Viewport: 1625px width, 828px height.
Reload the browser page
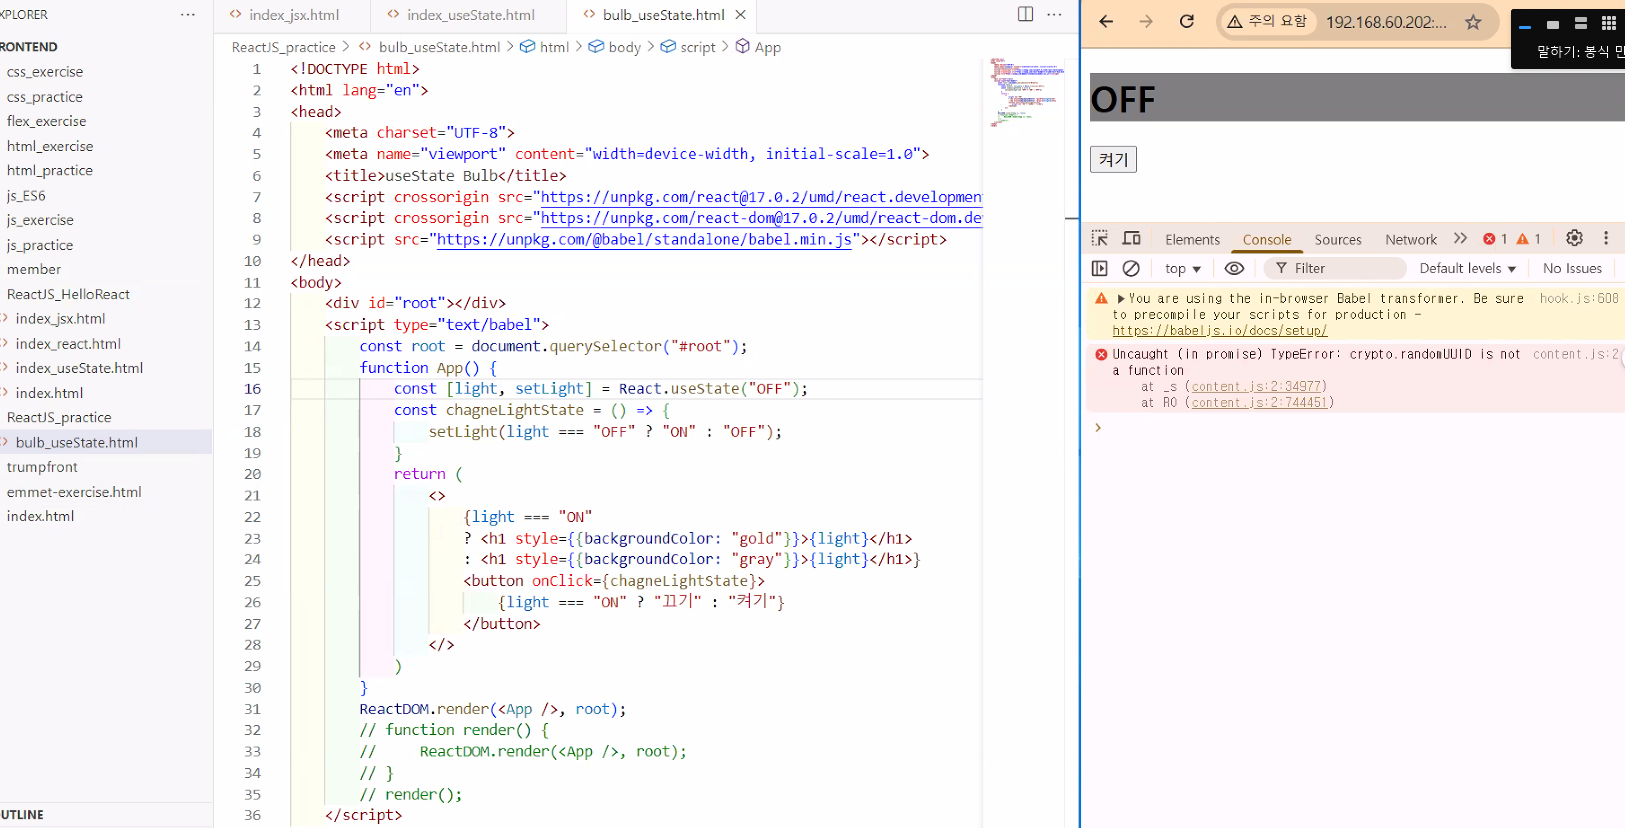point(1186,21)
